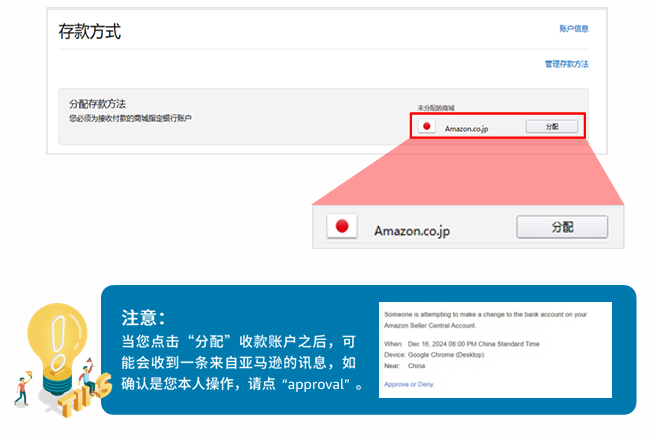
Task: Click the Chinese notice paragraph mentioning approval
Action: [237, 363]
